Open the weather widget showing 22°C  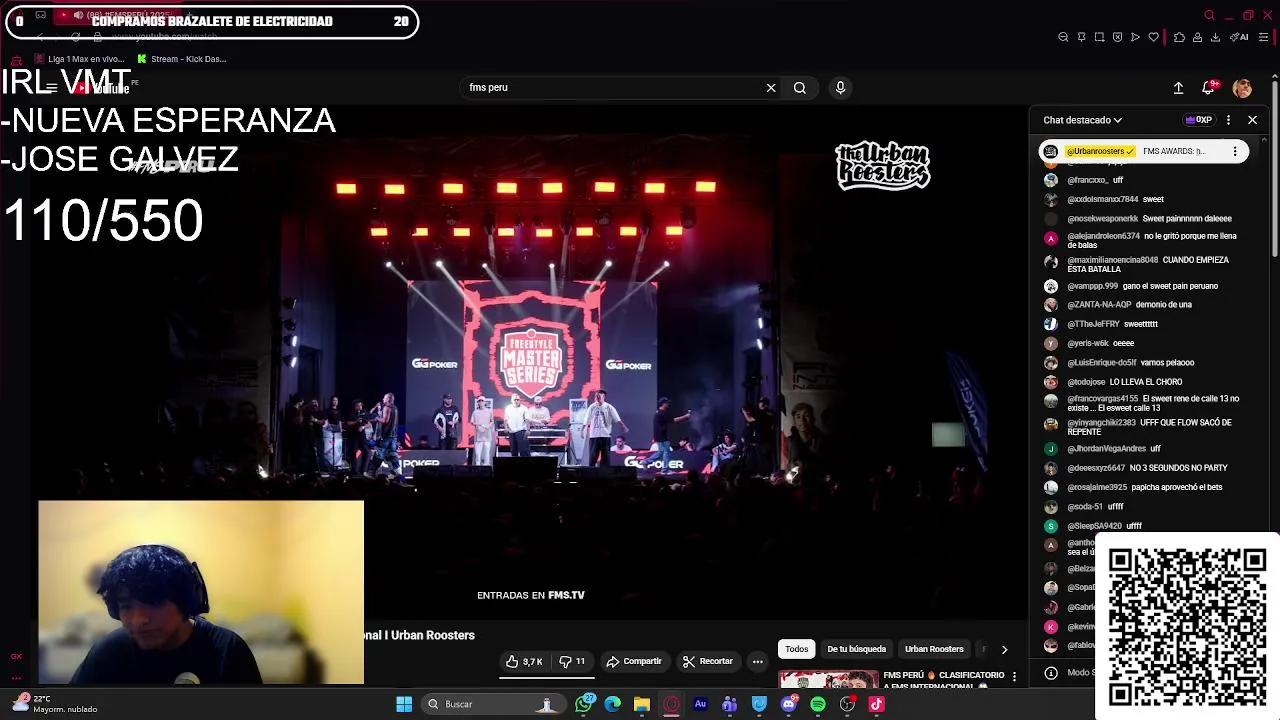tap(55, 704)
